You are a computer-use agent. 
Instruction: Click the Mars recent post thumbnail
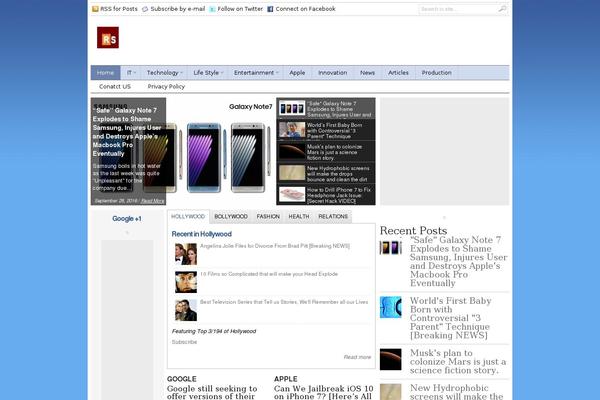point(391,359)
